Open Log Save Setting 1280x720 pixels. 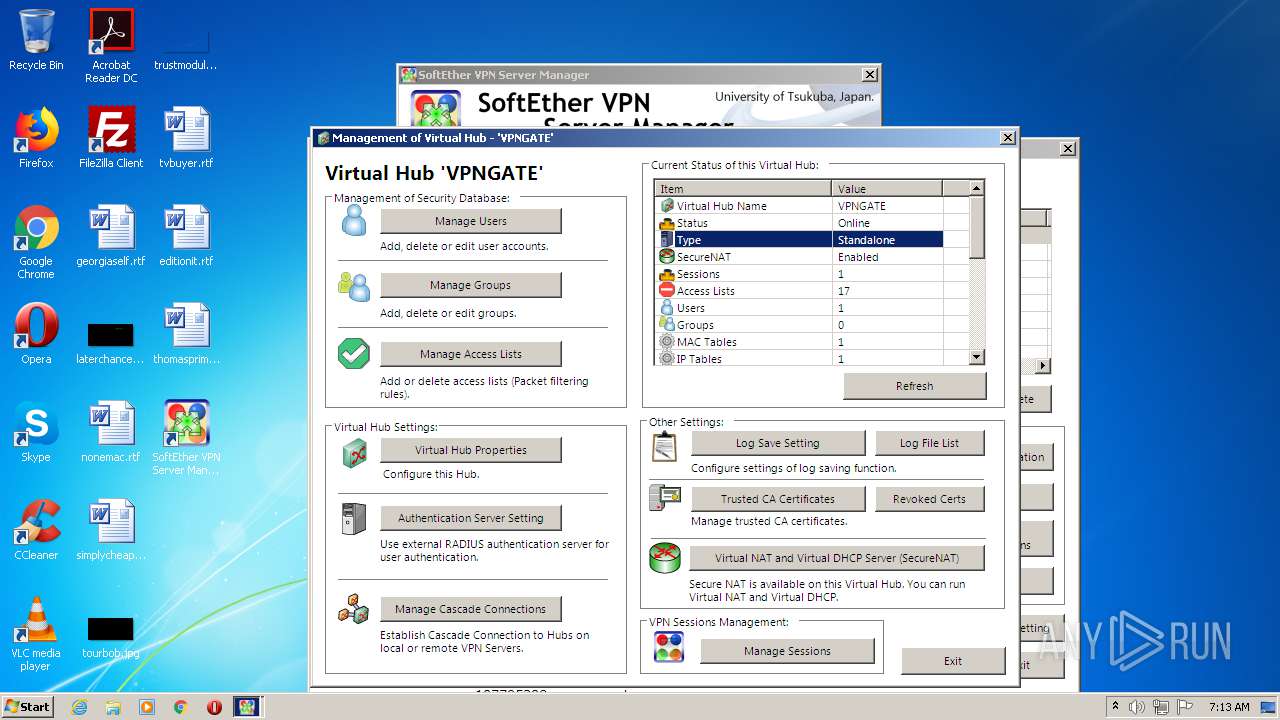[778, 443]
